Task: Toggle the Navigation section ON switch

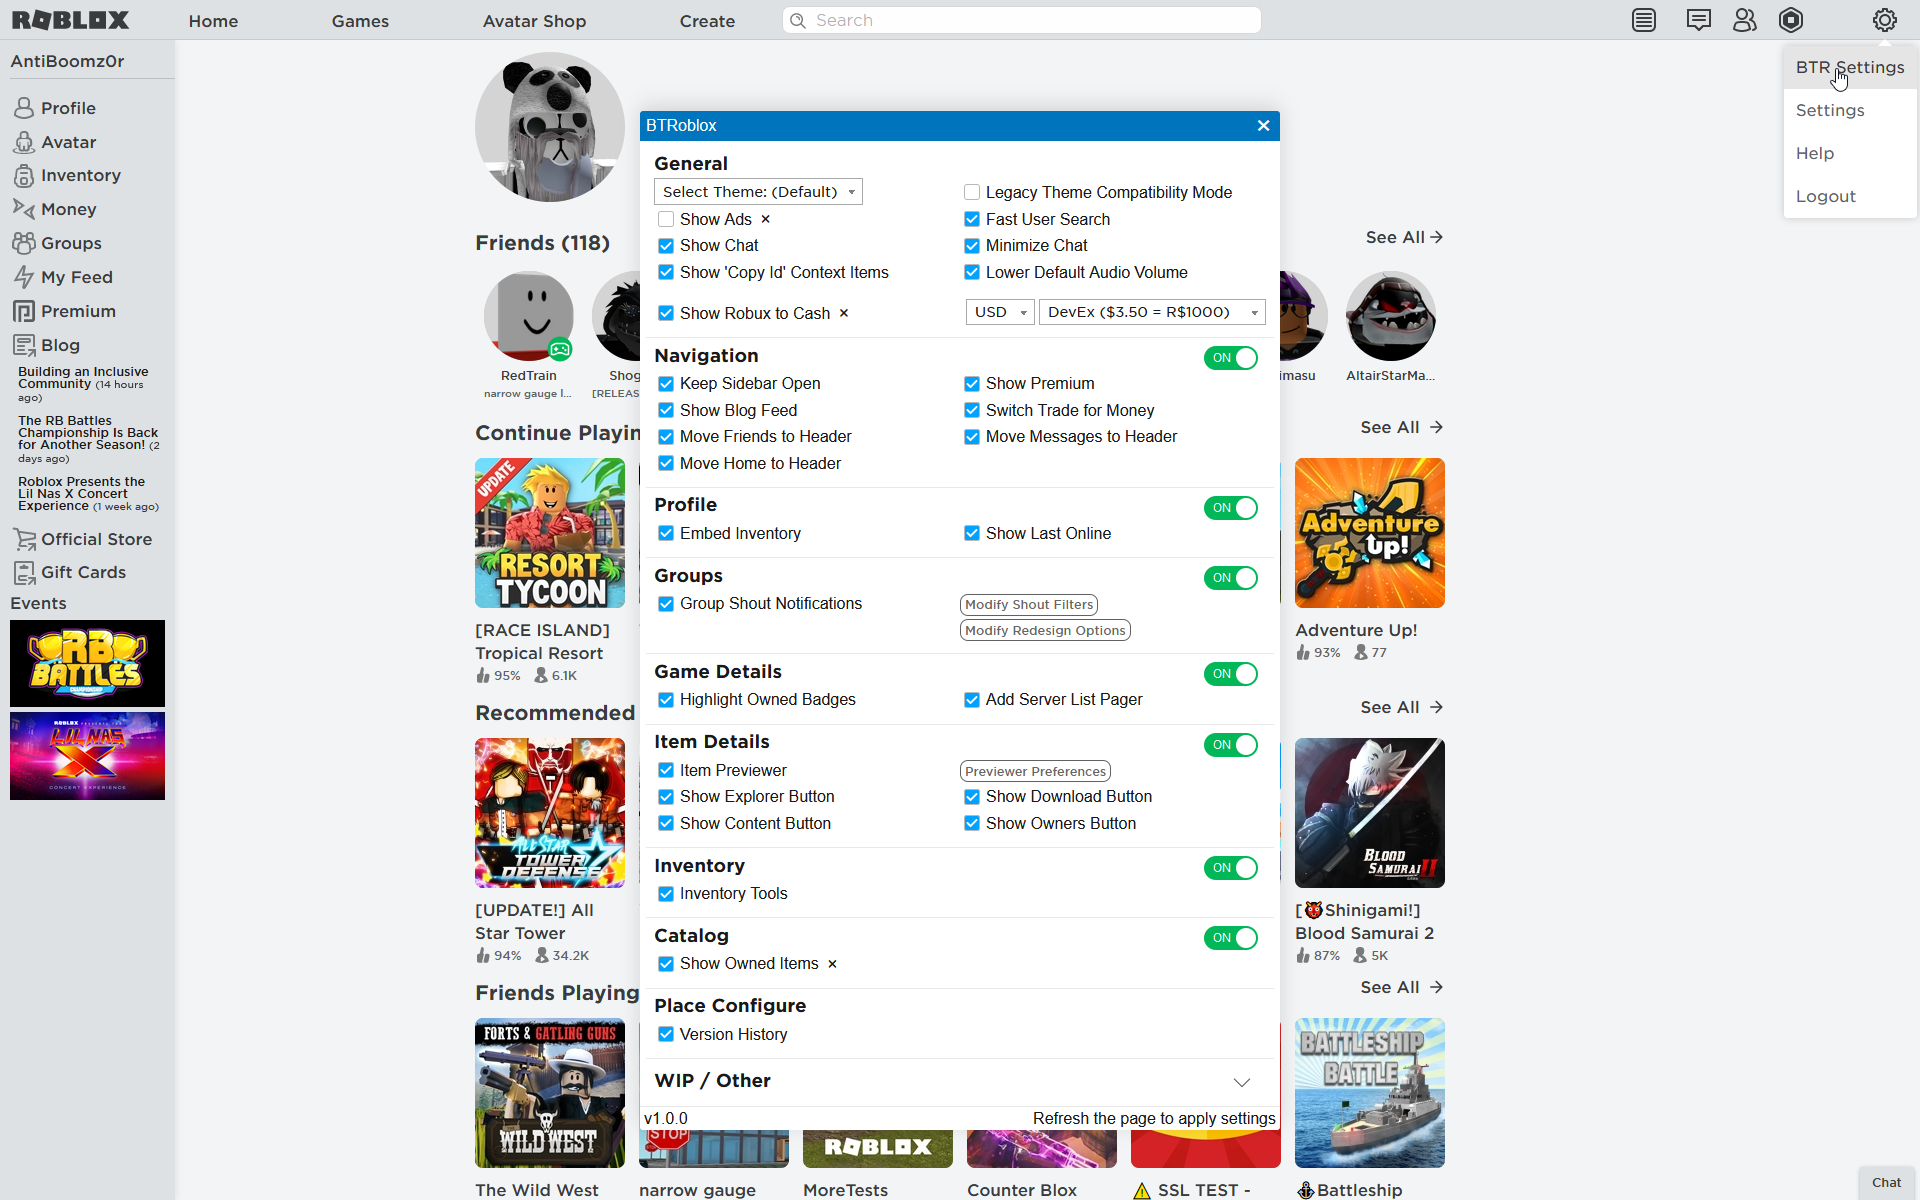Action: pos(1230,357)
